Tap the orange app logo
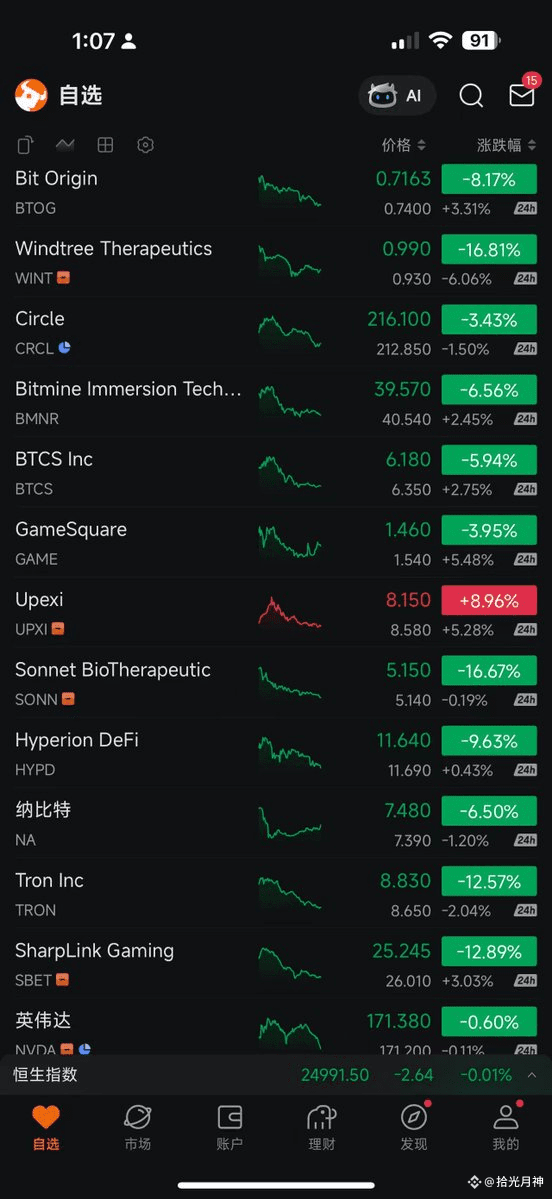 pyautogui.click(x=31, y=96)
